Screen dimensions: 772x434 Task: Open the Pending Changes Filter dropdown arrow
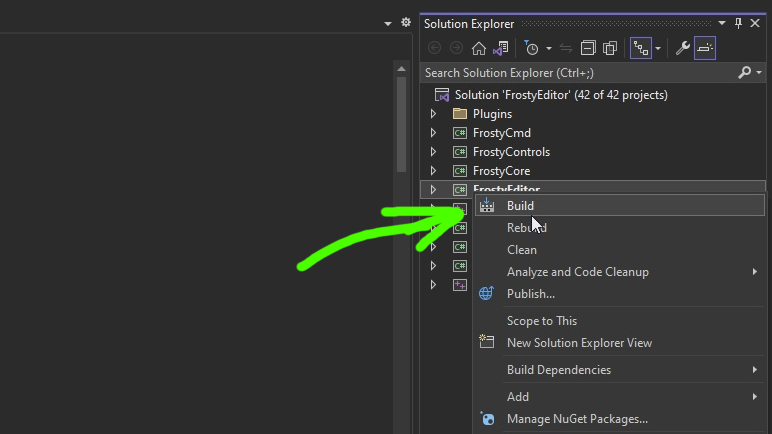(x=548, y=48)
